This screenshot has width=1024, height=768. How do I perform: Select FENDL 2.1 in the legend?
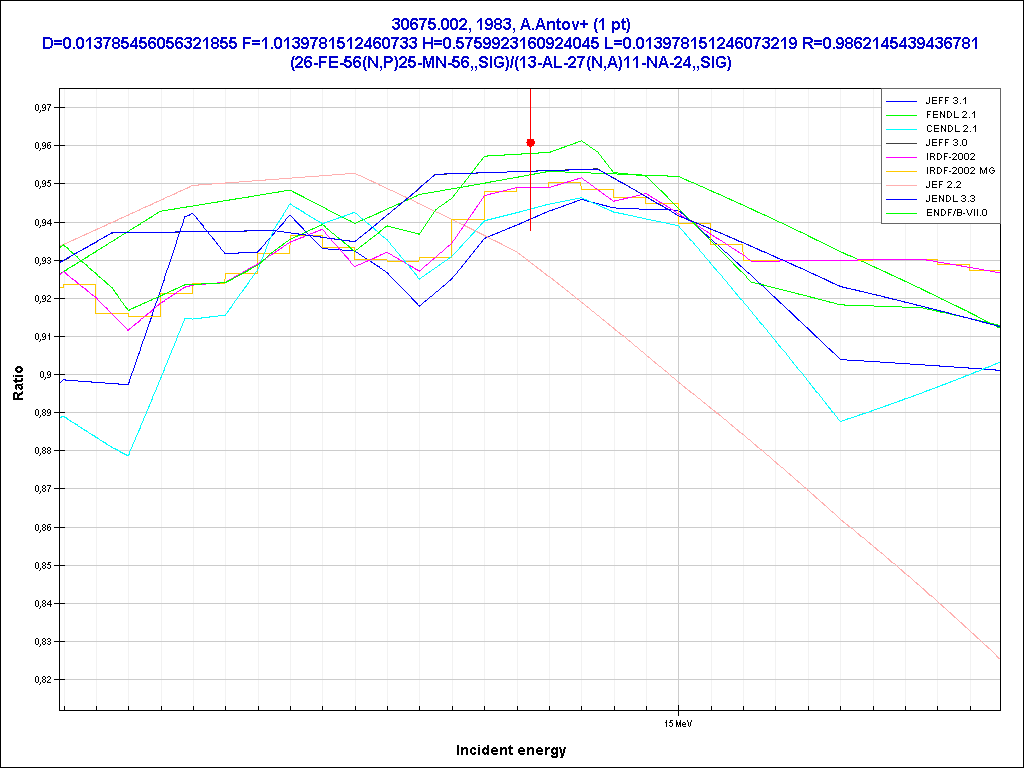pyautogui.click(x=948, y=115)
